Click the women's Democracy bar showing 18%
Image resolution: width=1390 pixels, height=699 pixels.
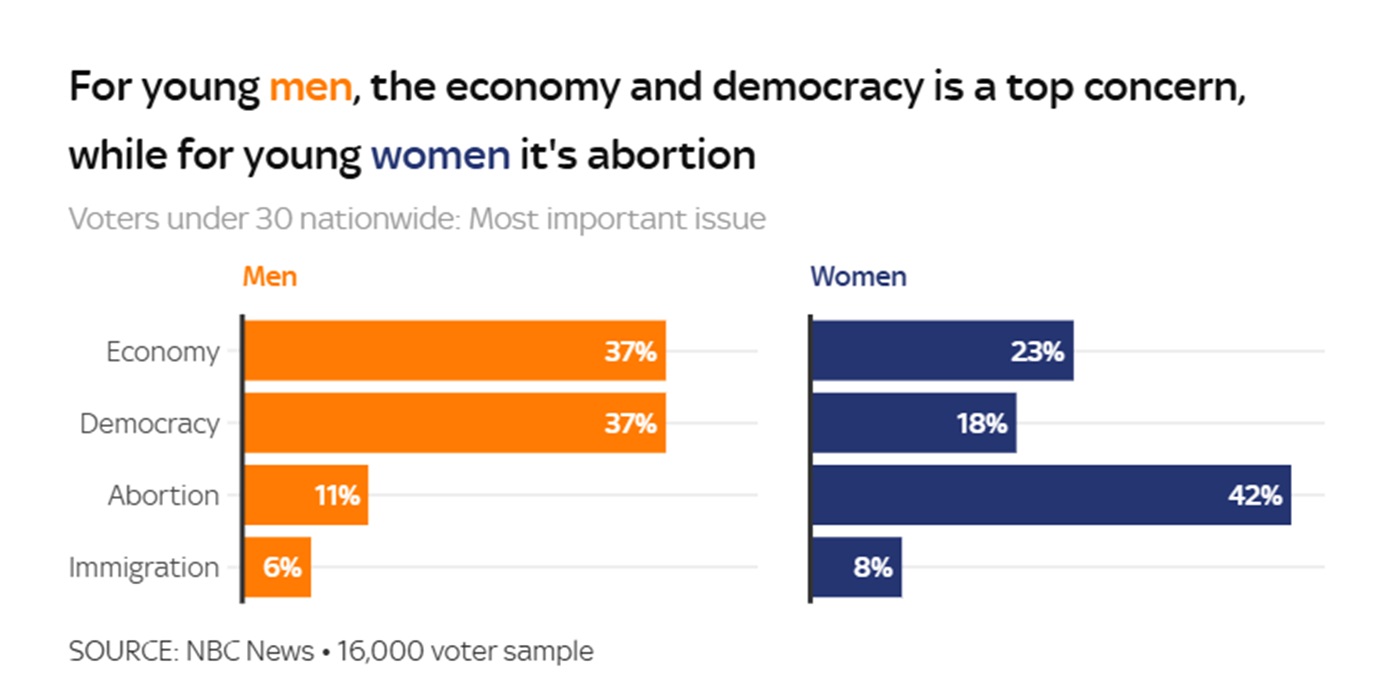(913, 423)
